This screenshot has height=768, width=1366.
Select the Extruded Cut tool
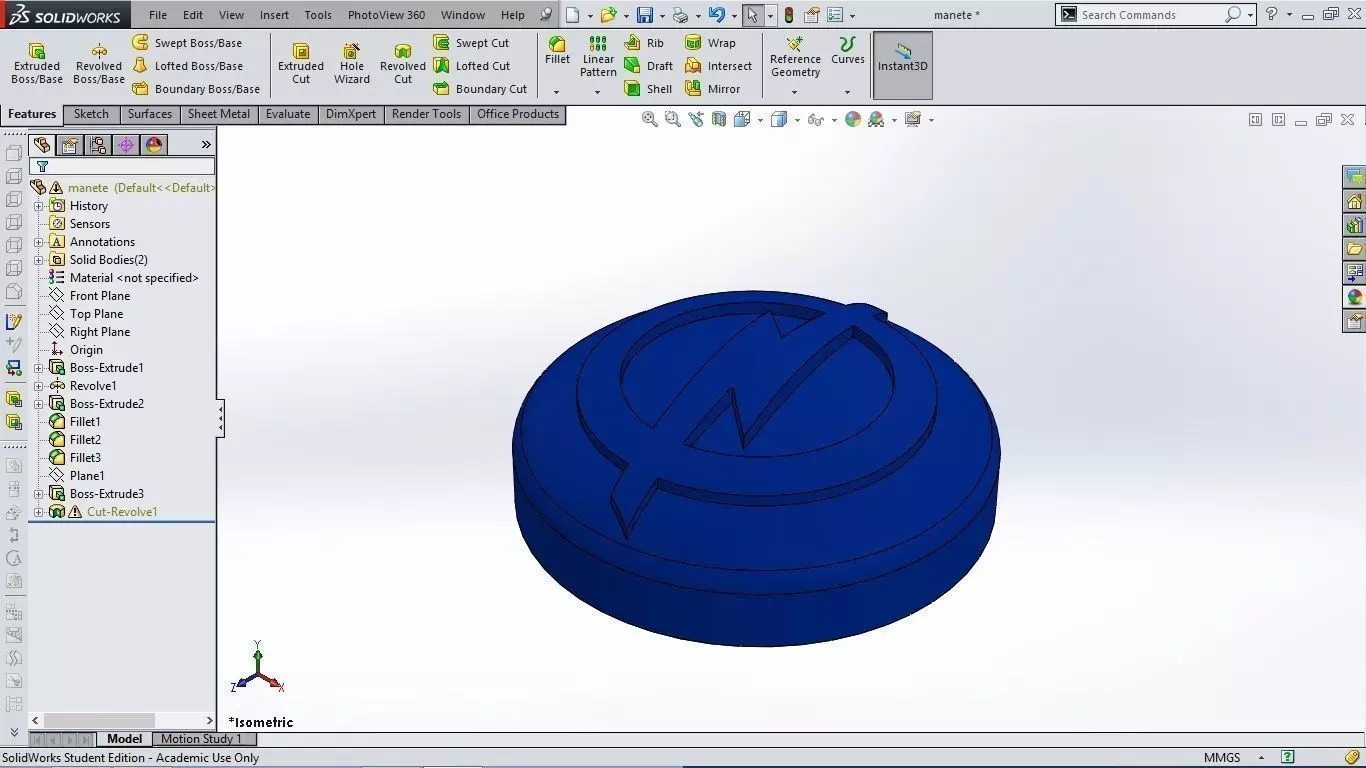[x=301, y=64]
